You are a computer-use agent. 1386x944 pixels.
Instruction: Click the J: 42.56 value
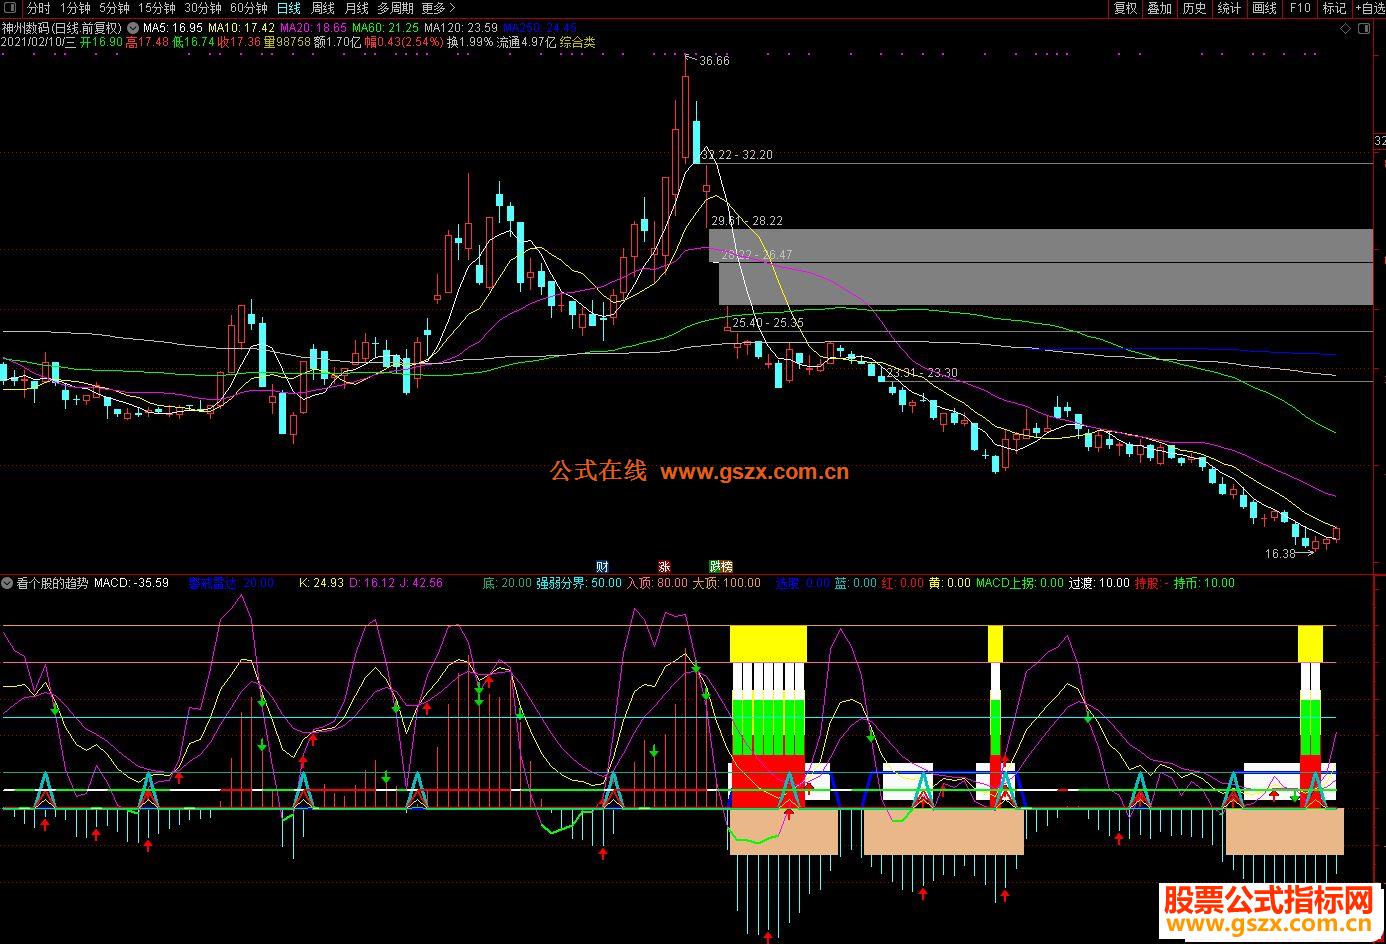[x=421, y=583]
